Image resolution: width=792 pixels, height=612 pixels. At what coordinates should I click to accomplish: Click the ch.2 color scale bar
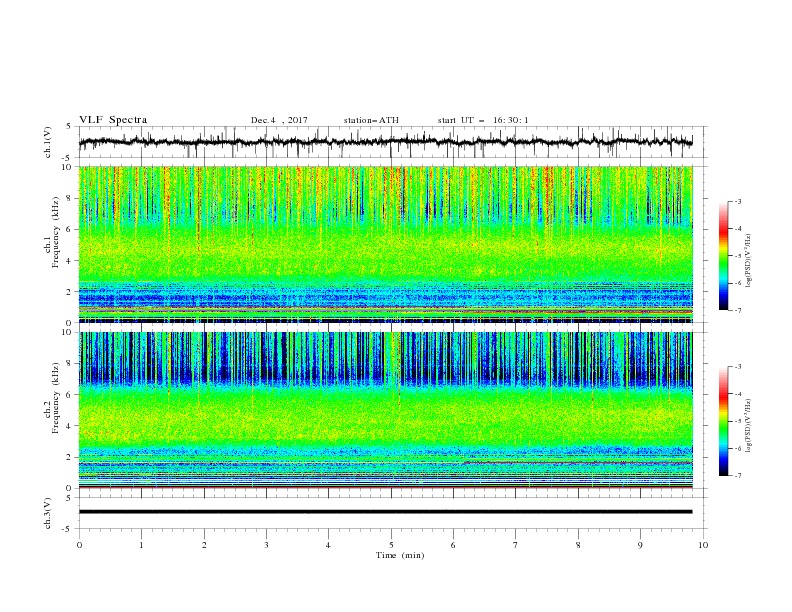tap(723, 421)
